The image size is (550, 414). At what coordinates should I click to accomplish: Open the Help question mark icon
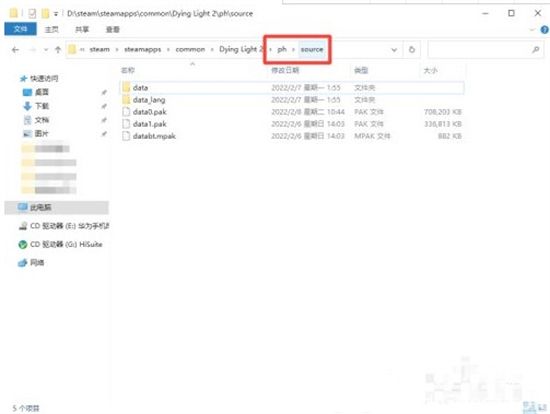544,30
